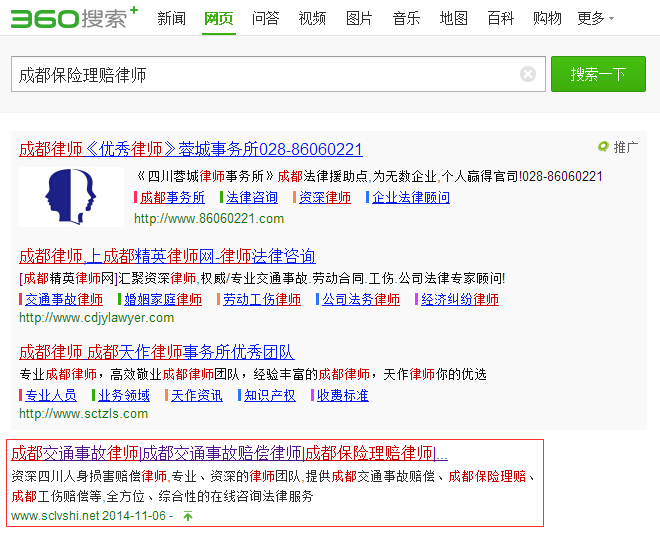
Task: Expand the 更多 dropdown menu
Action: (x=595, y=18)
